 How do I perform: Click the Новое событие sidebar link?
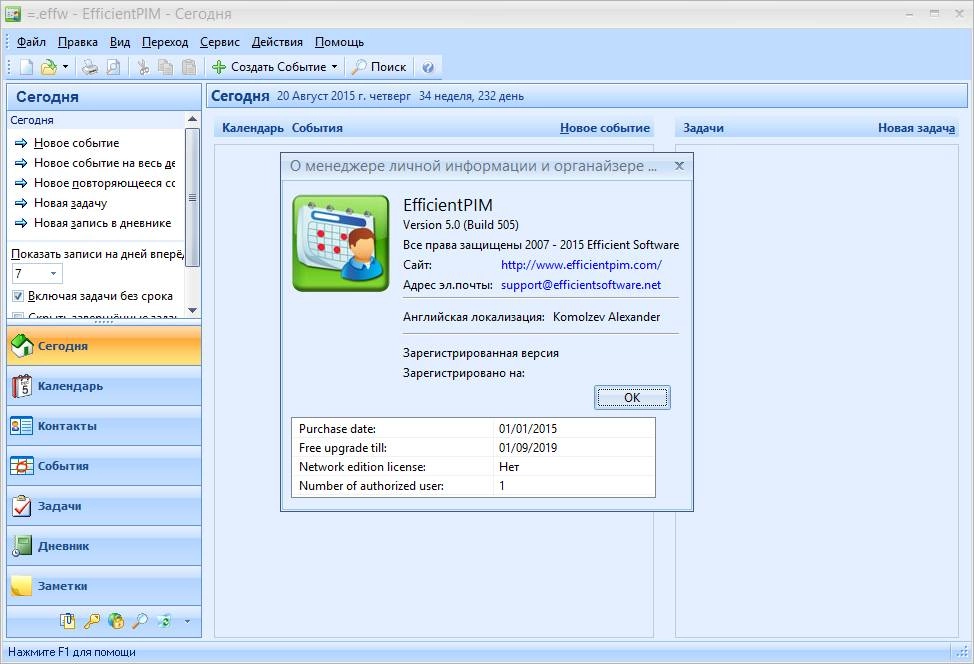(x=76, y=143)
